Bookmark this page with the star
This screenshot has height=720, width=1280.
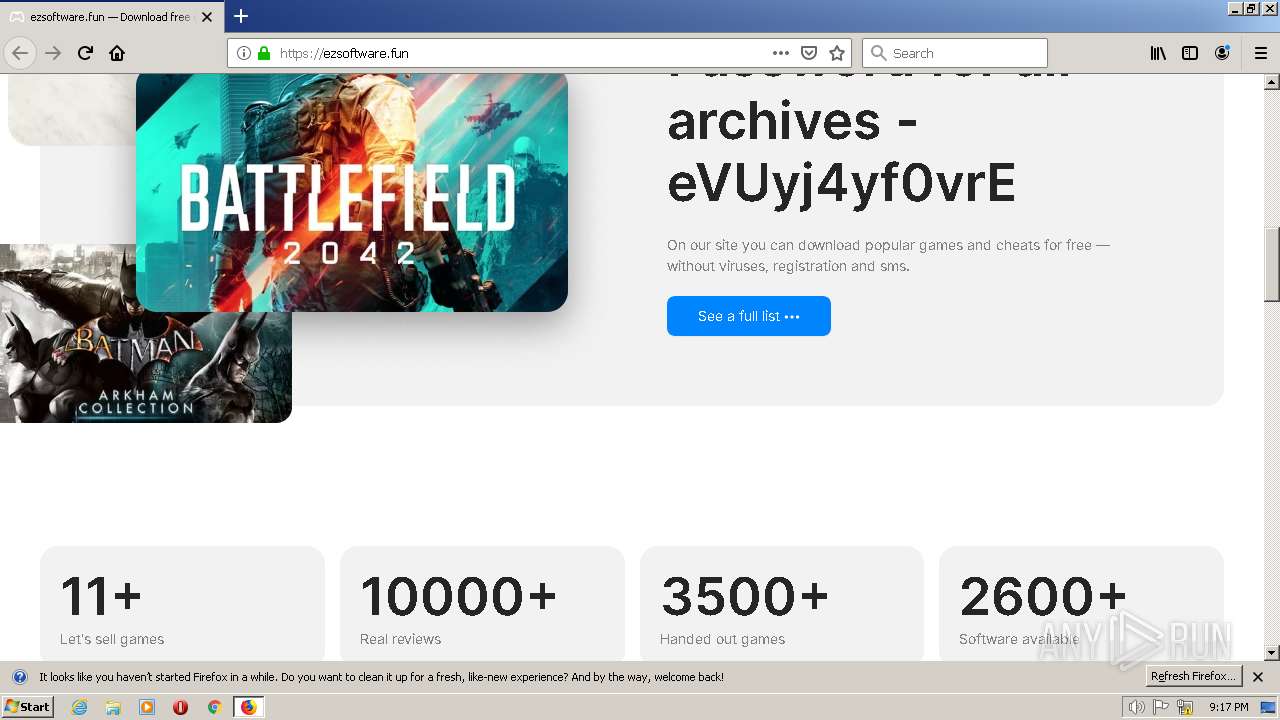pyautogui.click(x=837, y=53)
